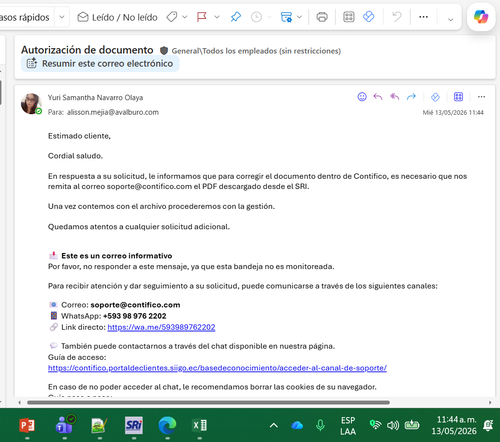Open the taskbar clock 11:44 a. m.
Image resolution: width=500 pixels, height=442 pixels.
pyautogui.click(x=454, y=425)
